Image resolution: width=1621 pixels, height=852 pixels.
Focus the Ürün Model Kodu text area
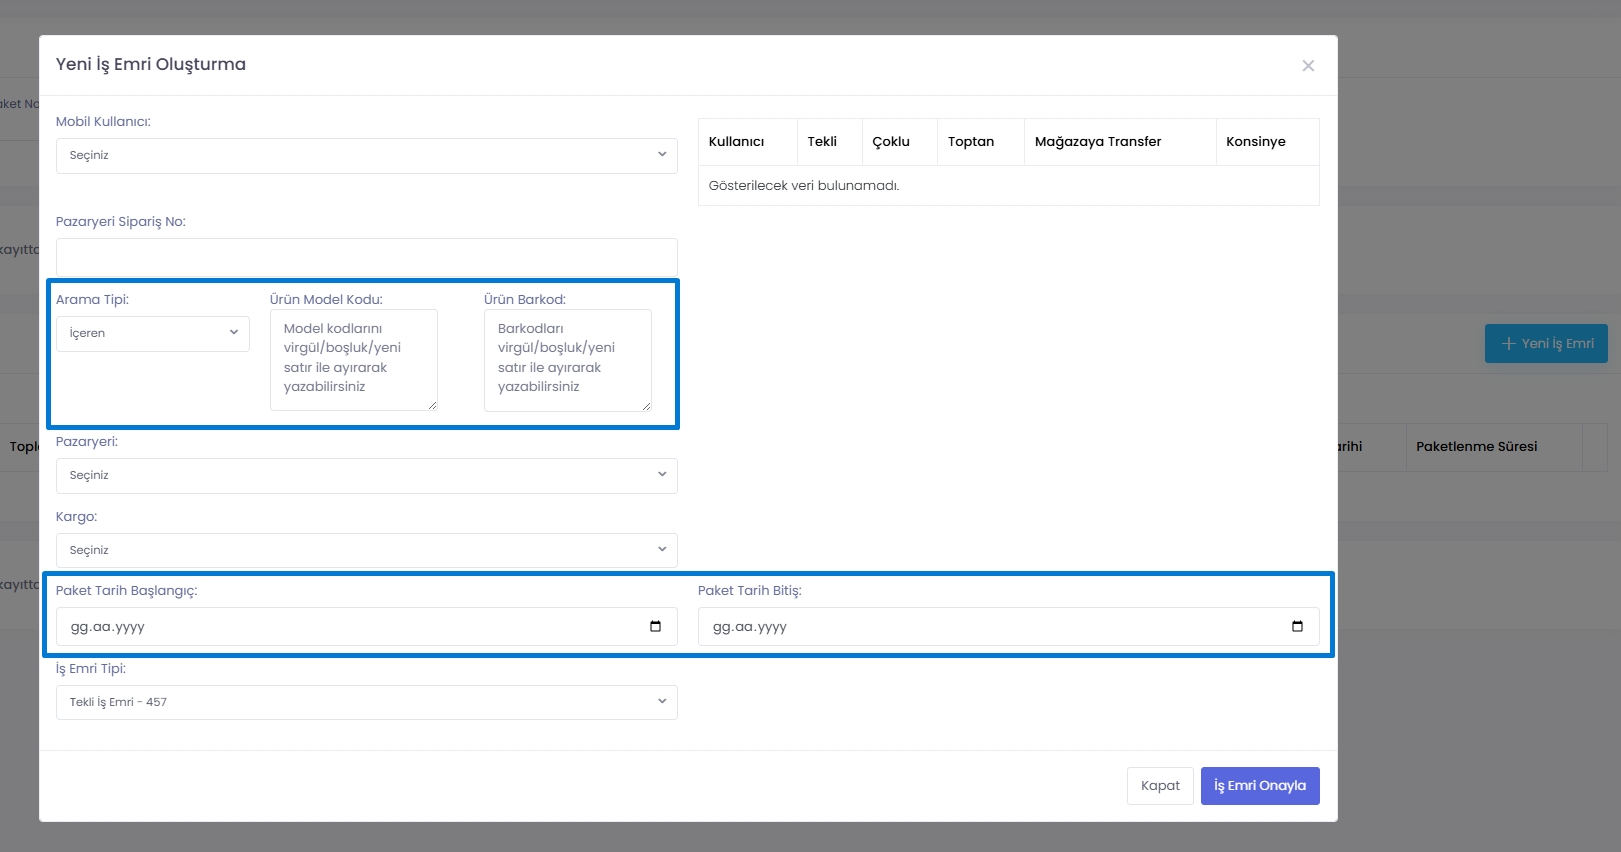coord(353,360)
